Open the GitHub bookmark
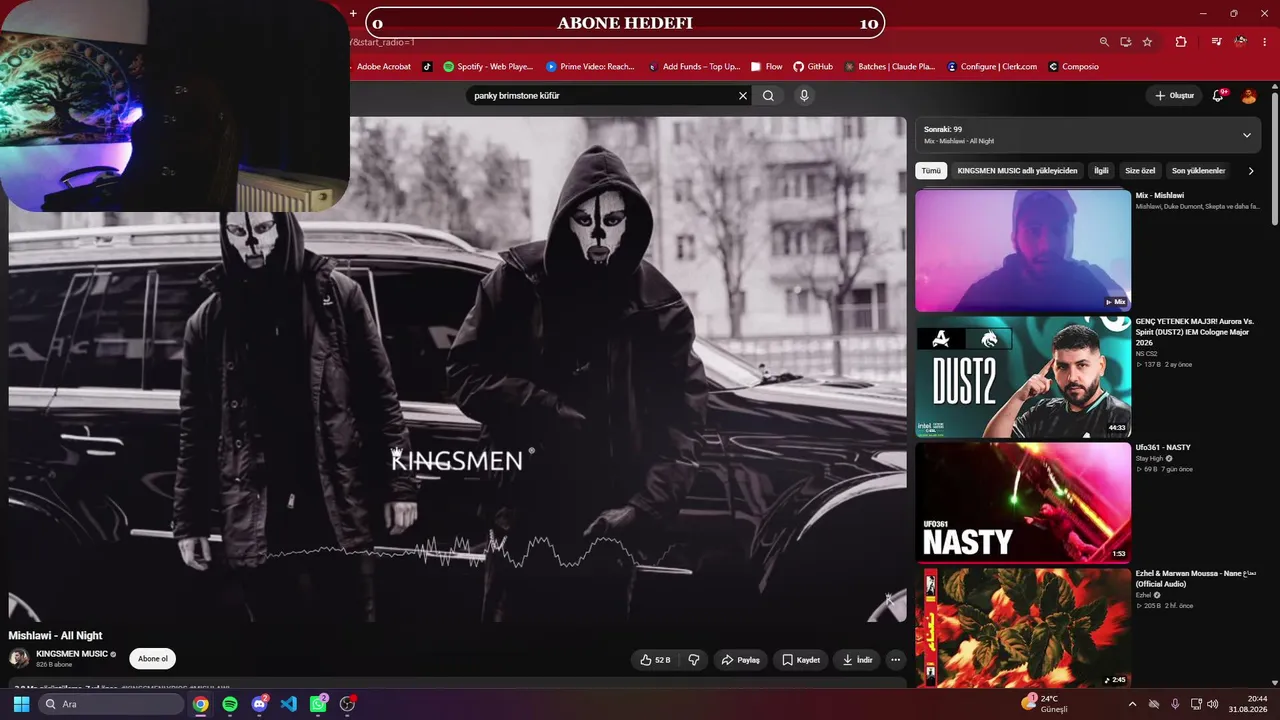The image size is (1280, 720). [813, 67]
